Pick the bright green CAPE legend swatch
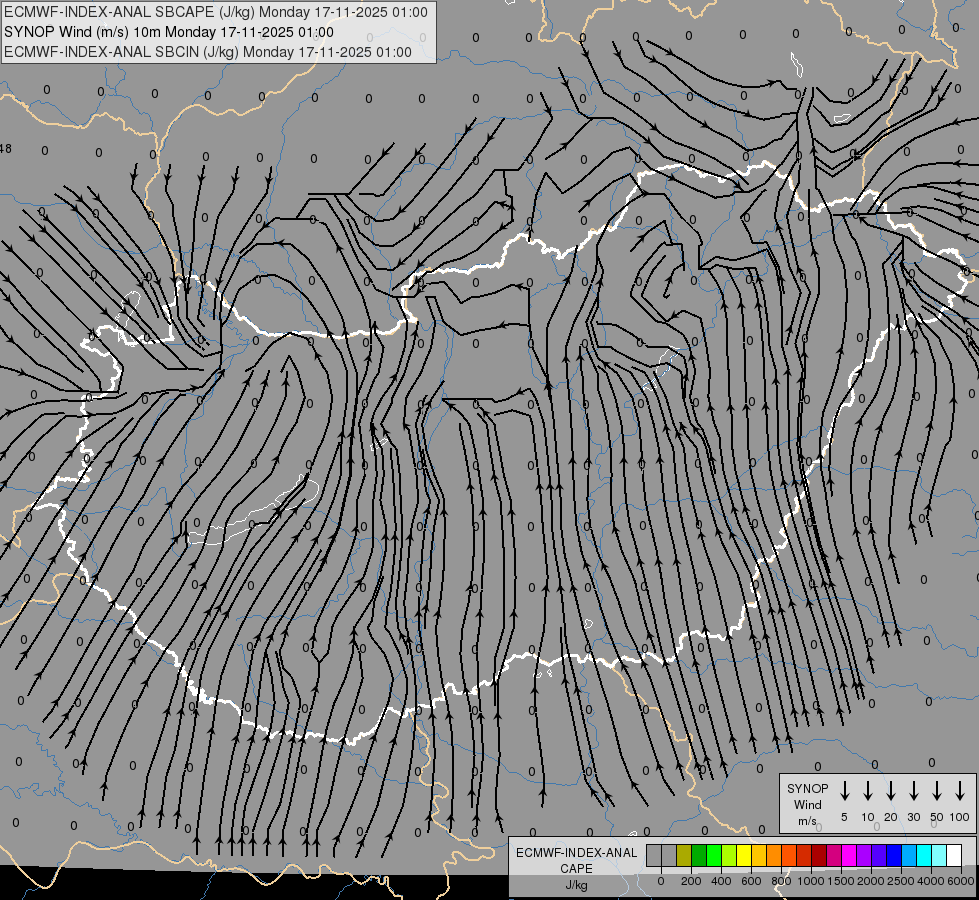This screenshot has height=900, width=979. click(714, 855)
